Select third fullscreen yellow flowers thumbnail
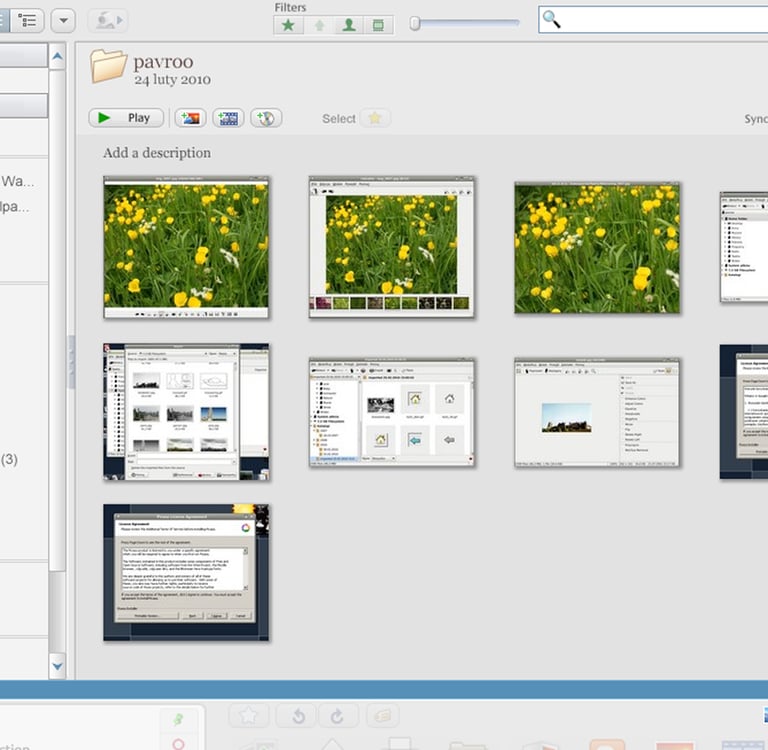Screen dimensions: 768x750 coord(597,247)
